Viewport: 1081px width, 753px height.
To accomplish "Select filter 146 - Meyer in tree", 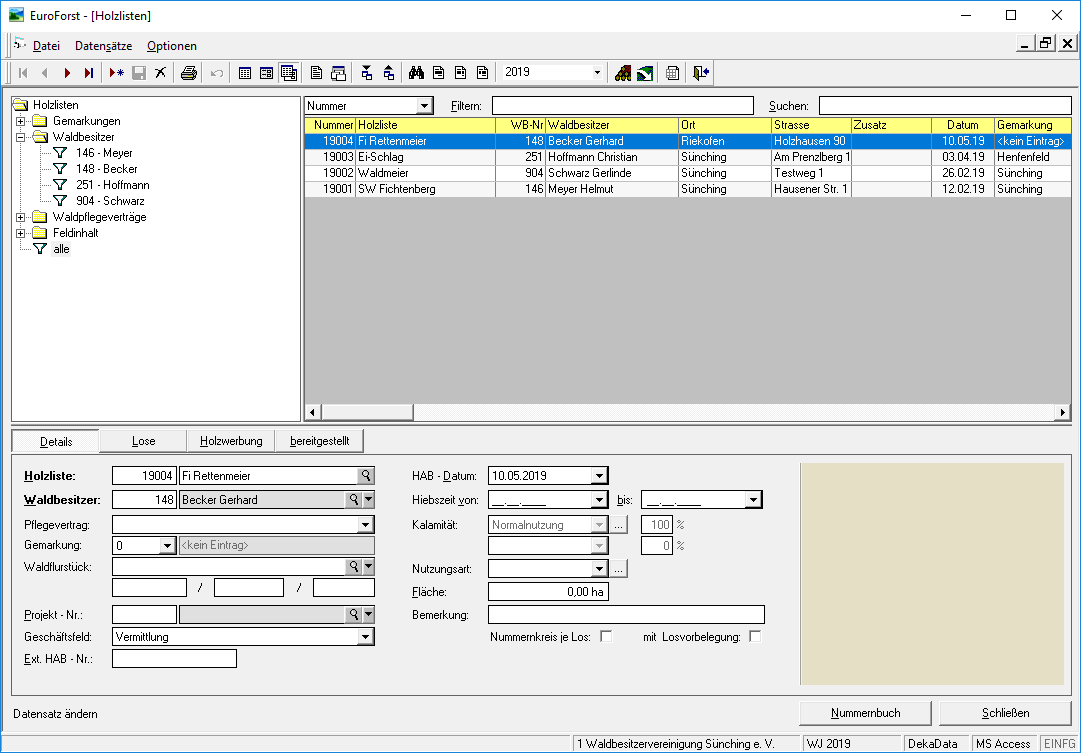I will point(103,153).
